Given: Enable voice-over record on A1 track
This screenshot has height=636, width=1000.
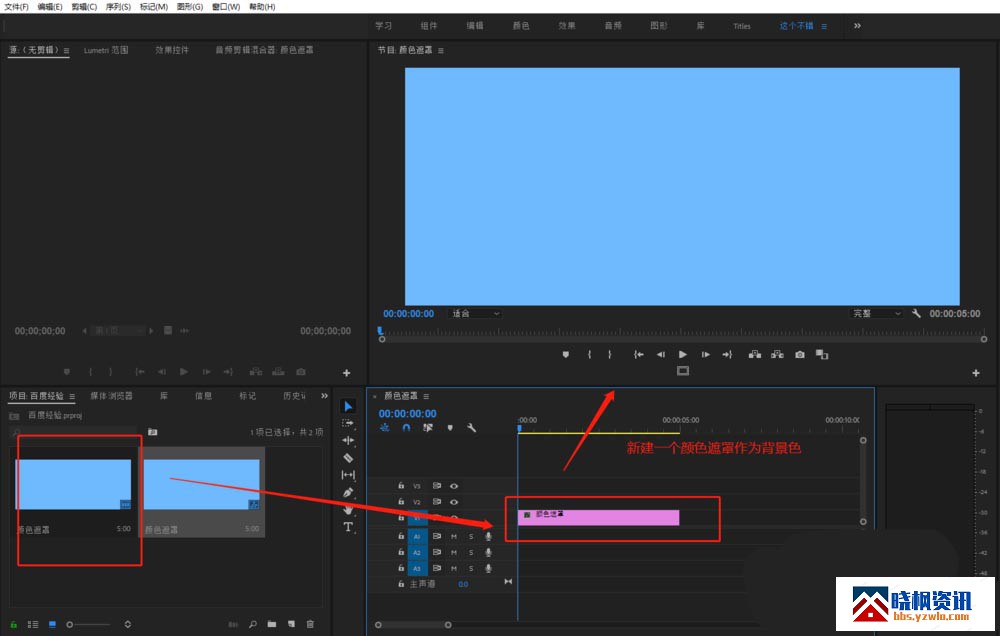Looking at the screenshot, I should [x=489, y=536].
